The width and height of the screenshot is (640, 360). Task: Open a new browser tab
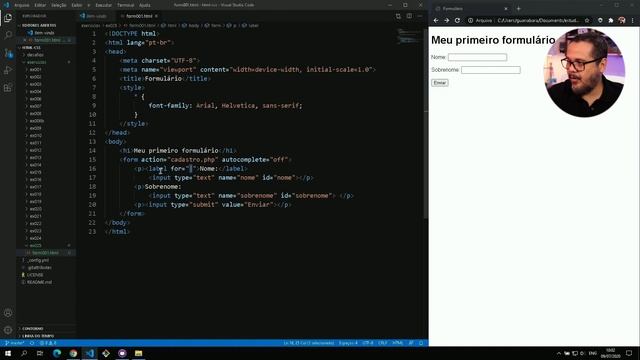click(518, 9)
